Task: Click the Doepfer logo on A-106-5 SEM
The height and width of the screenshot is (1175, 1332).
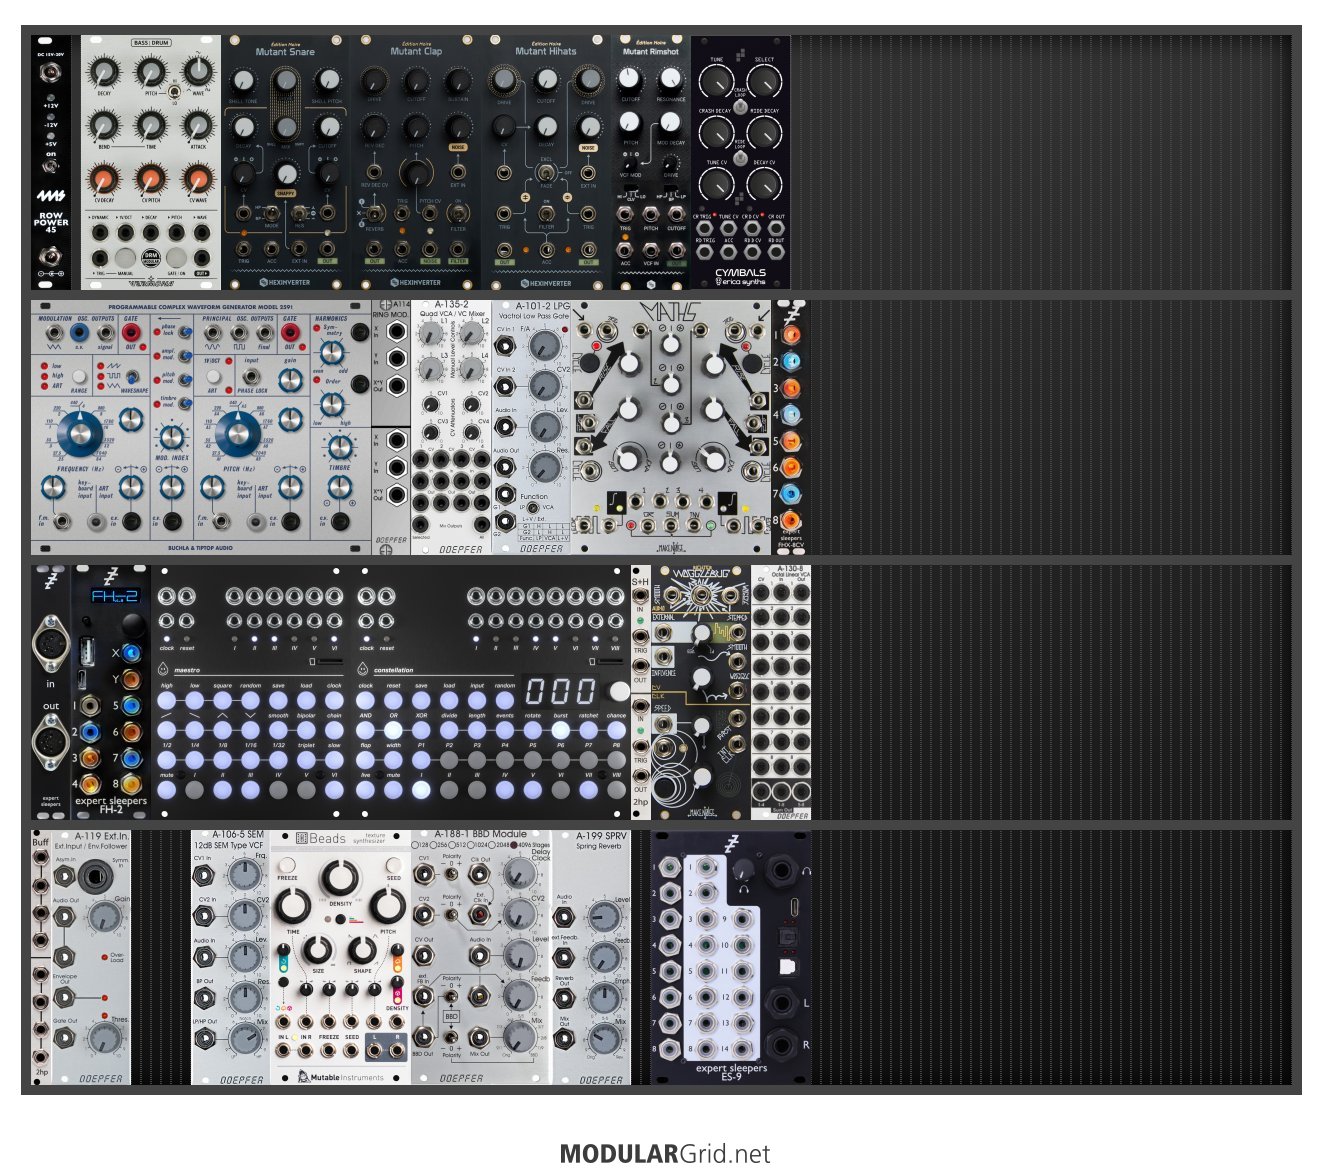Action: pyautogui.click(x=241, y=1079)
